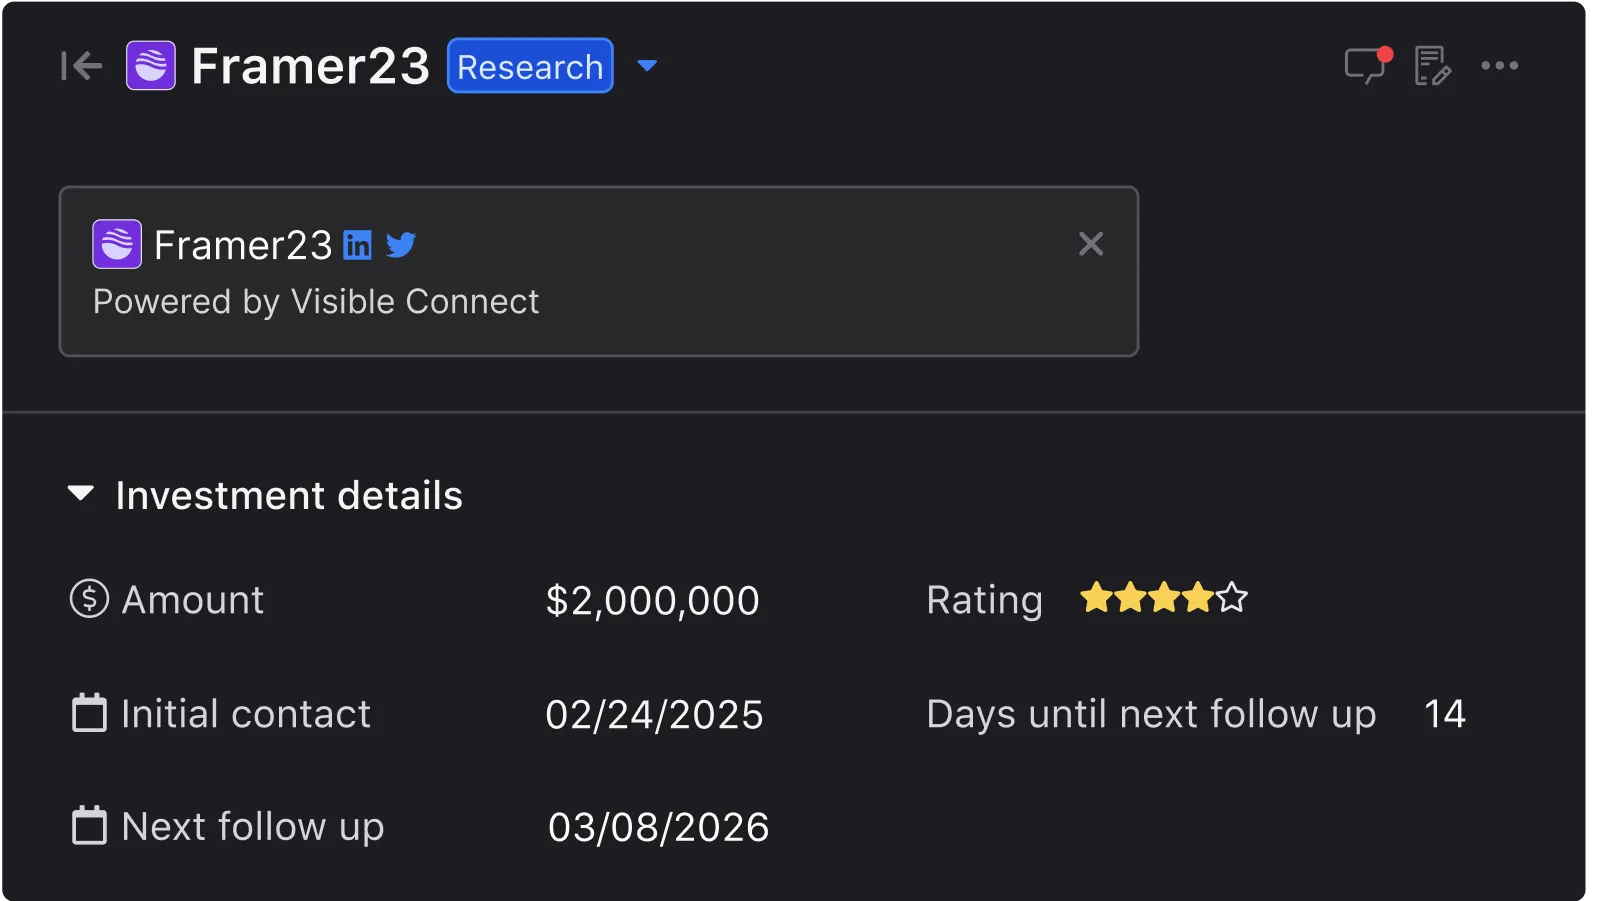Image resolution: width=1600 pixels, height=901 pixels.
Task: Click the collapse panel arrow icon
Action: 81,66
